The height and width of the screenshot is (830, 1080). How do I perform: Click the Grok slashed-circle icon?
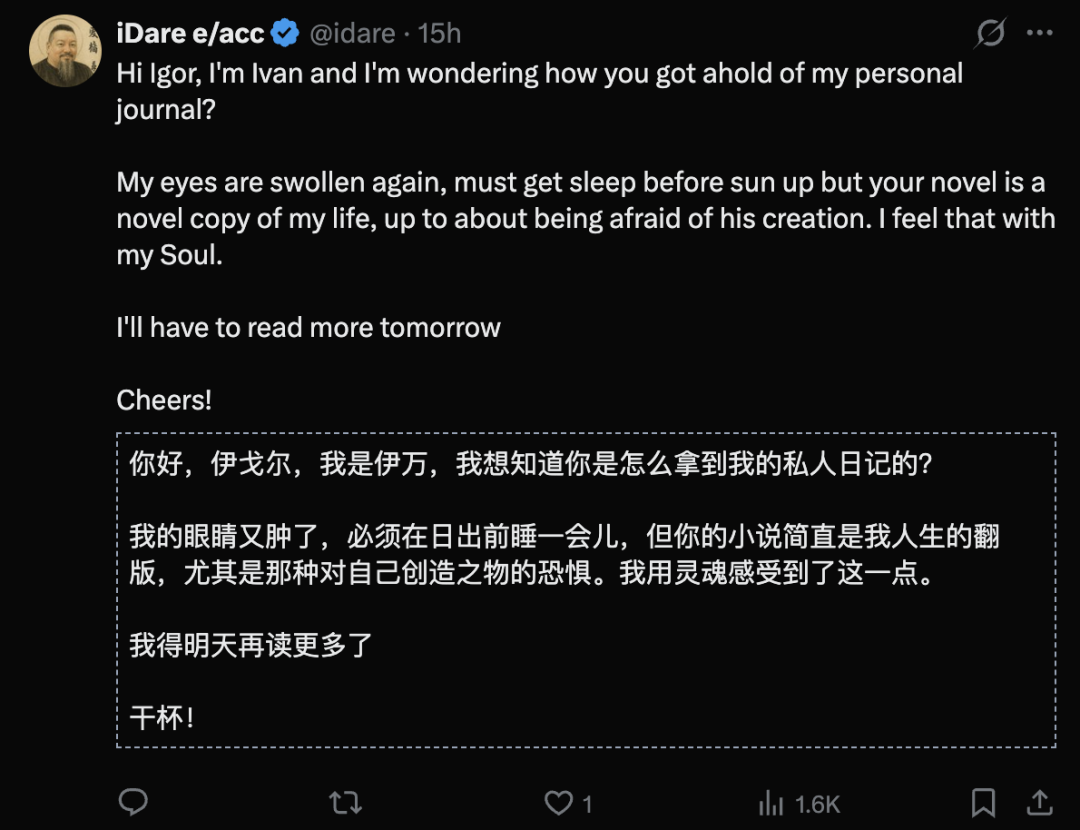[x=990, y=34]
